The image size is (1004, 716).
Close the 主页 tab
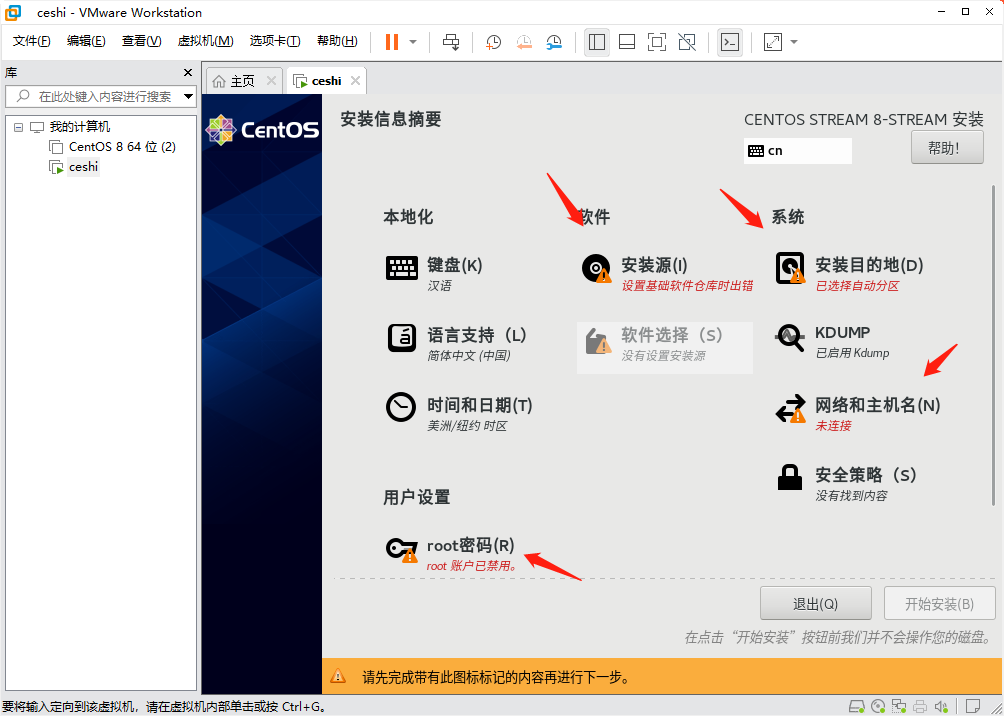click(271, 81)
